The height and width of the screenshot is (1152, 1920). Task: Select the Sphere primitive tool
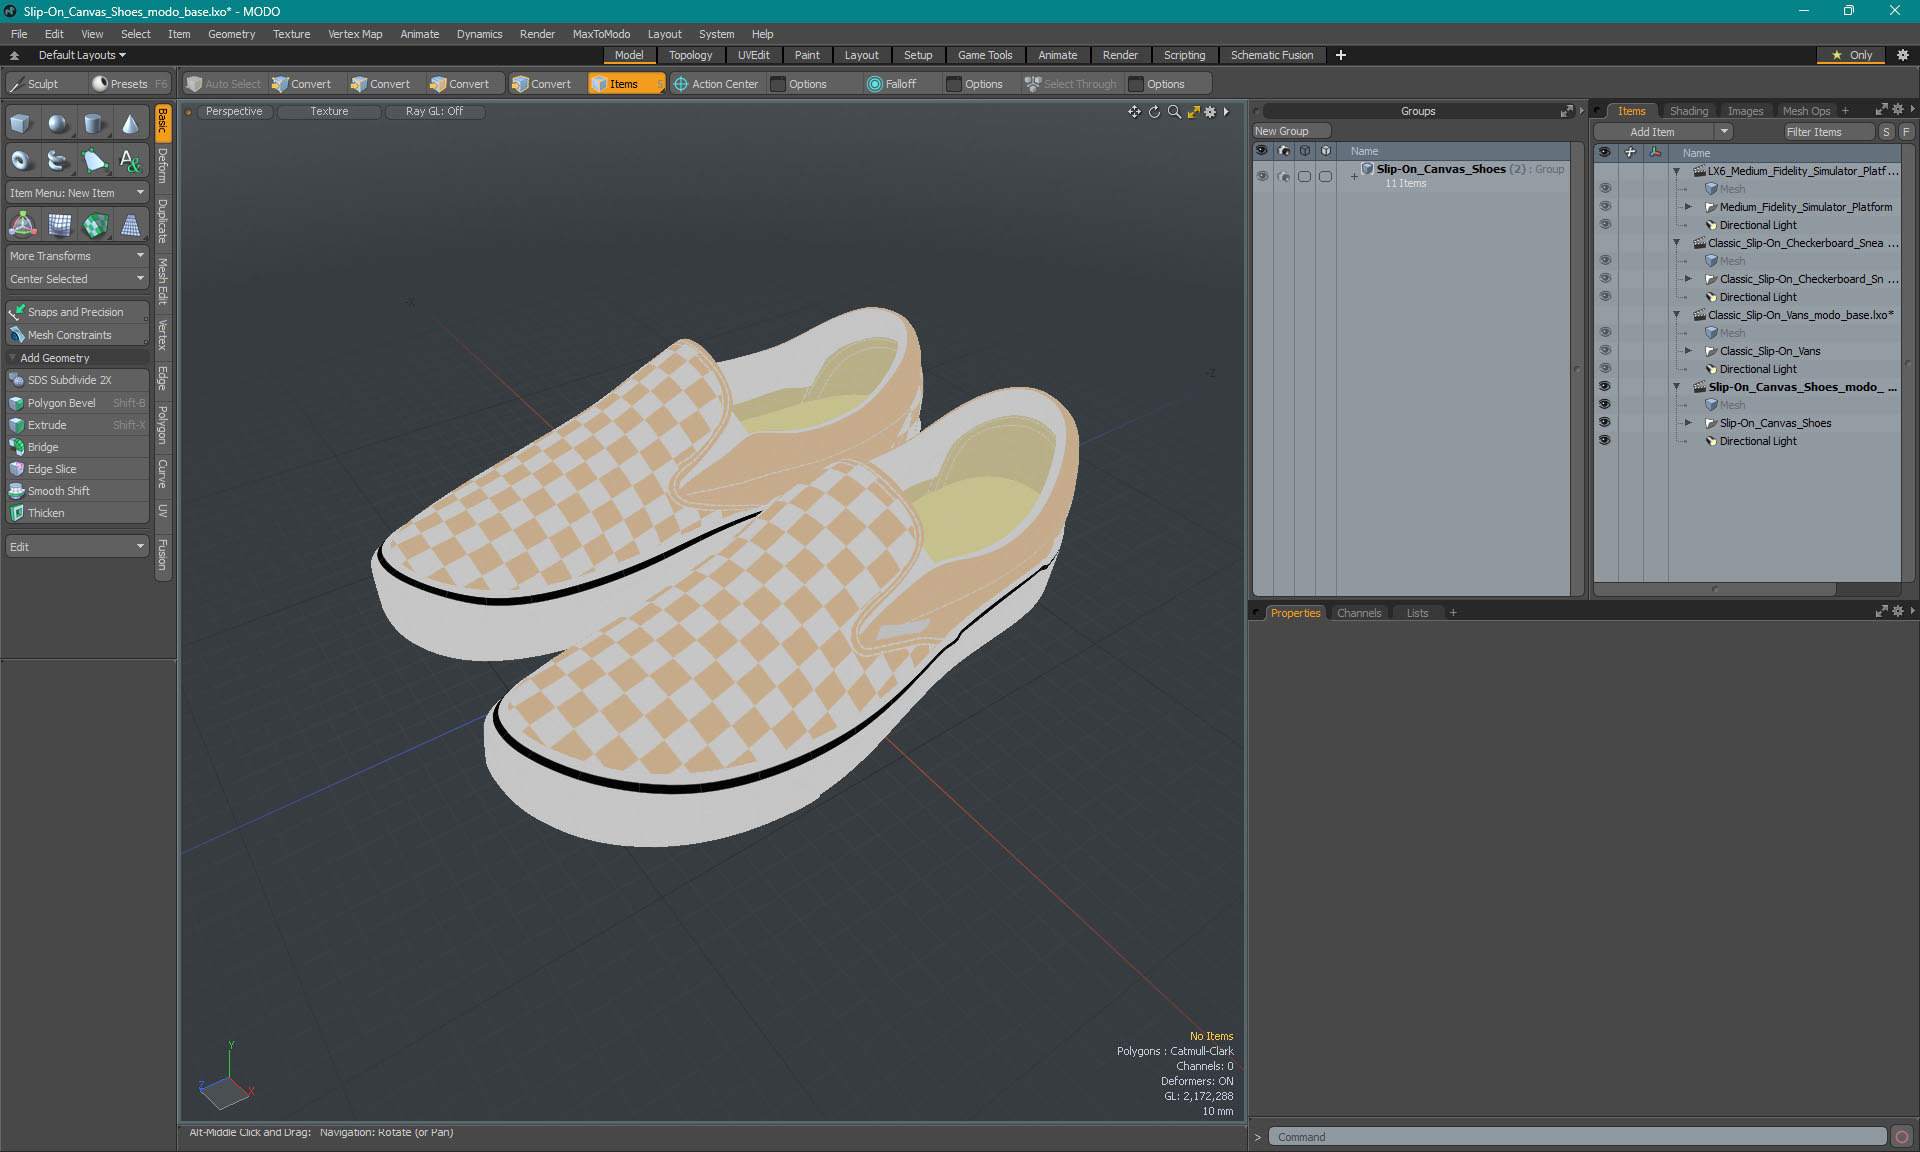58,124
